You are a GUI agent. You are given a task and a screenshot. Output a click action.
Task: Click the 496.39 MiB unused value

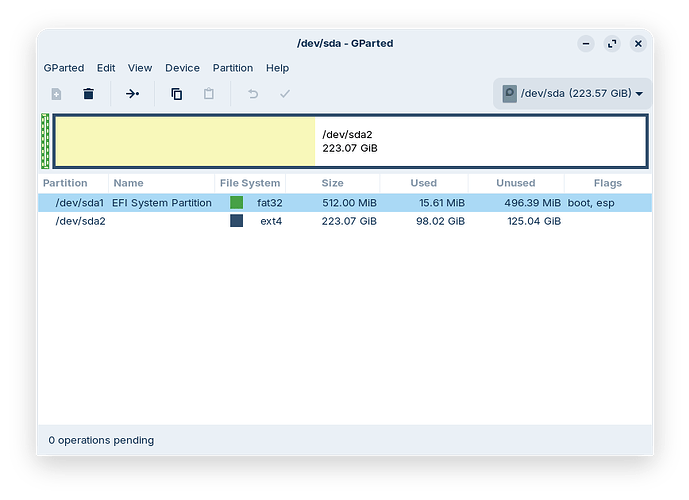[533, 203]
